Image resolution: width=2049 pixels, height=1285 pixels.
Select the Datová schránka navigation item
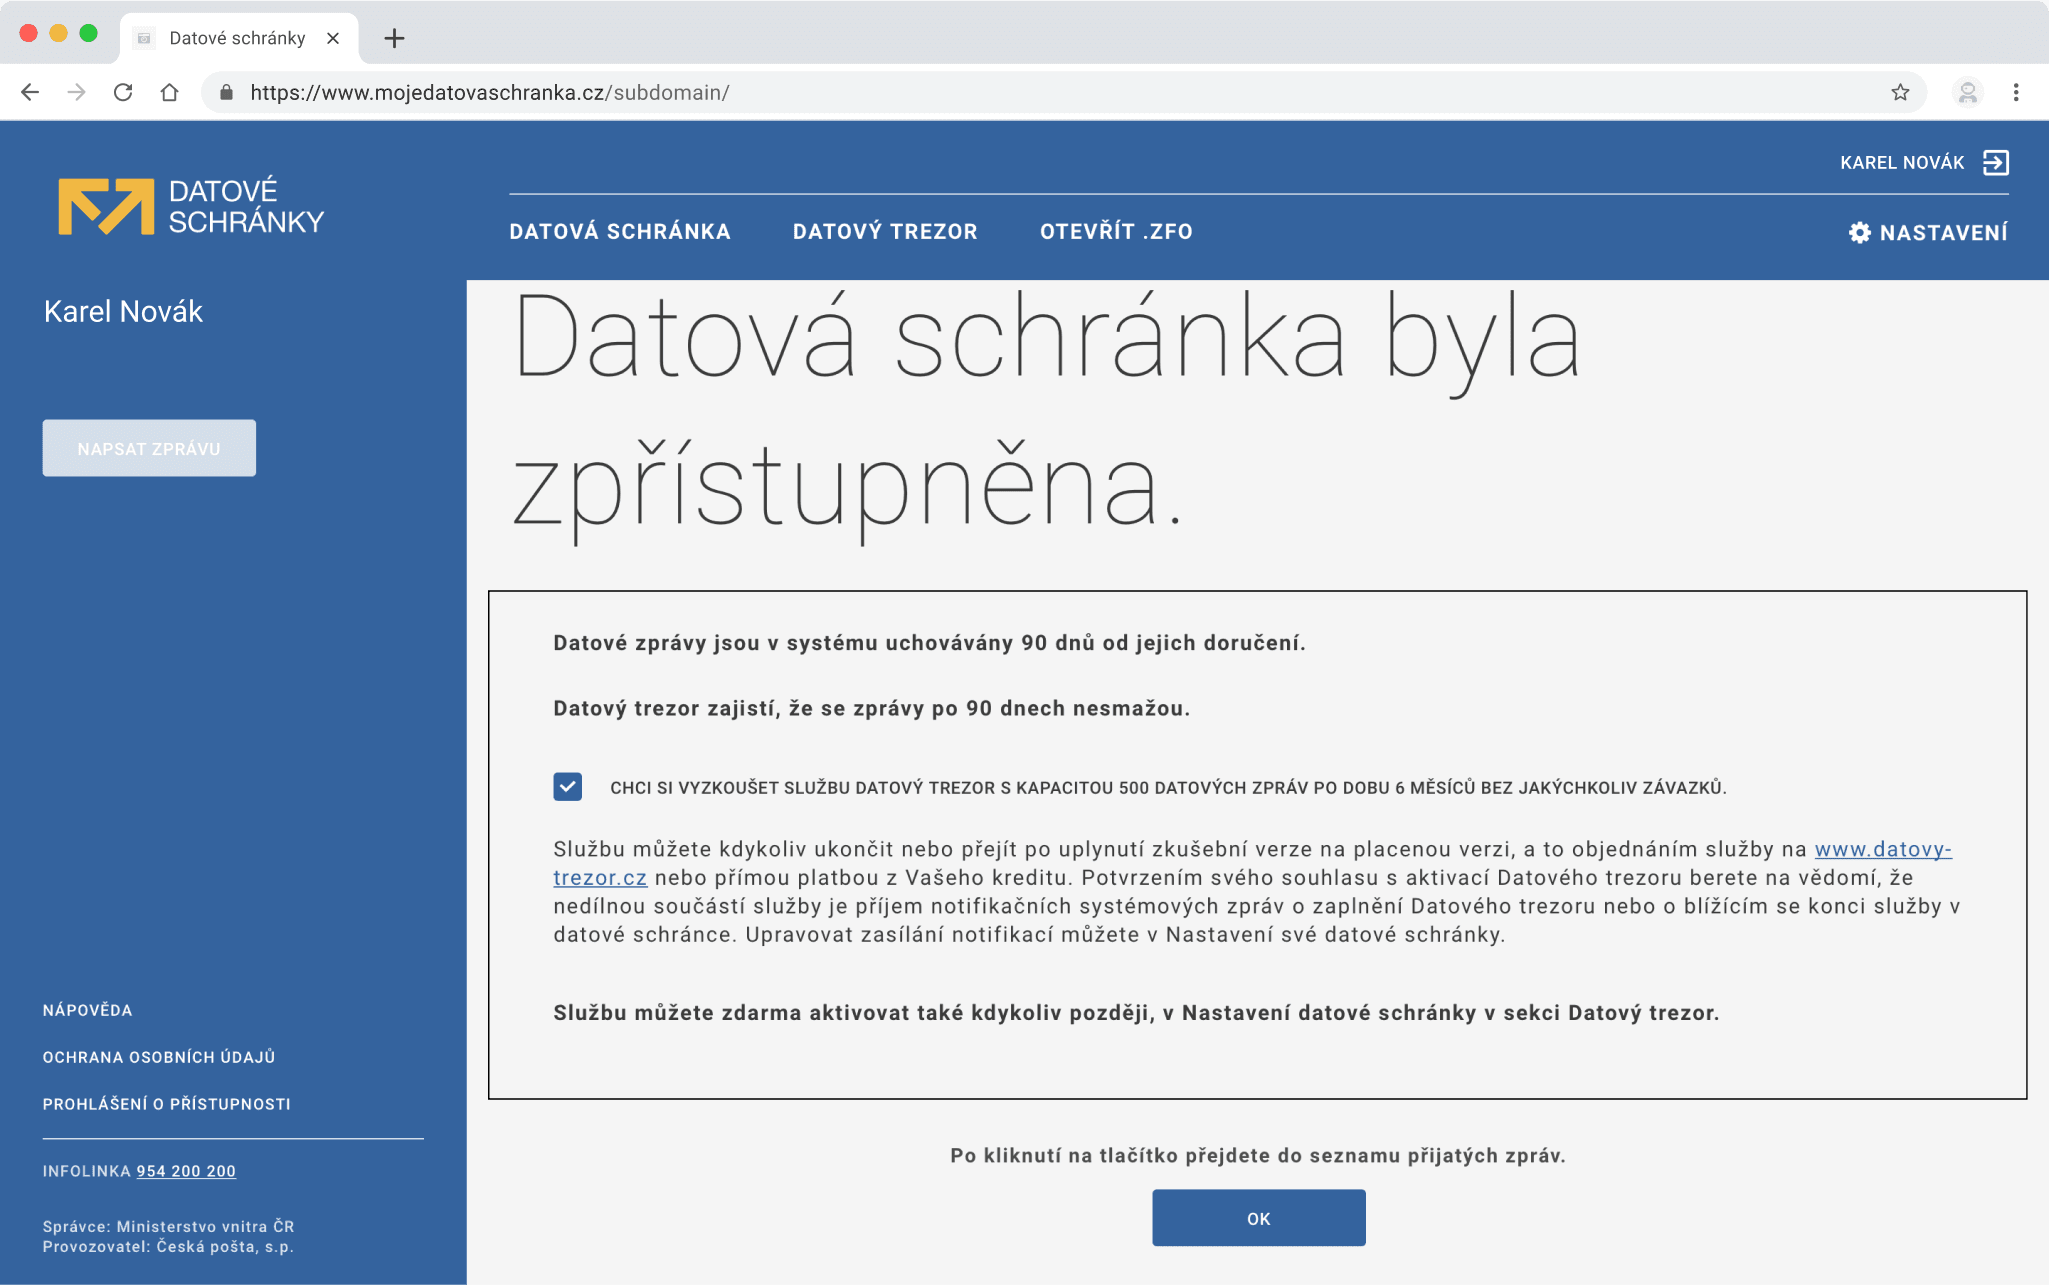pyautogui.click(x=620, y=231)
